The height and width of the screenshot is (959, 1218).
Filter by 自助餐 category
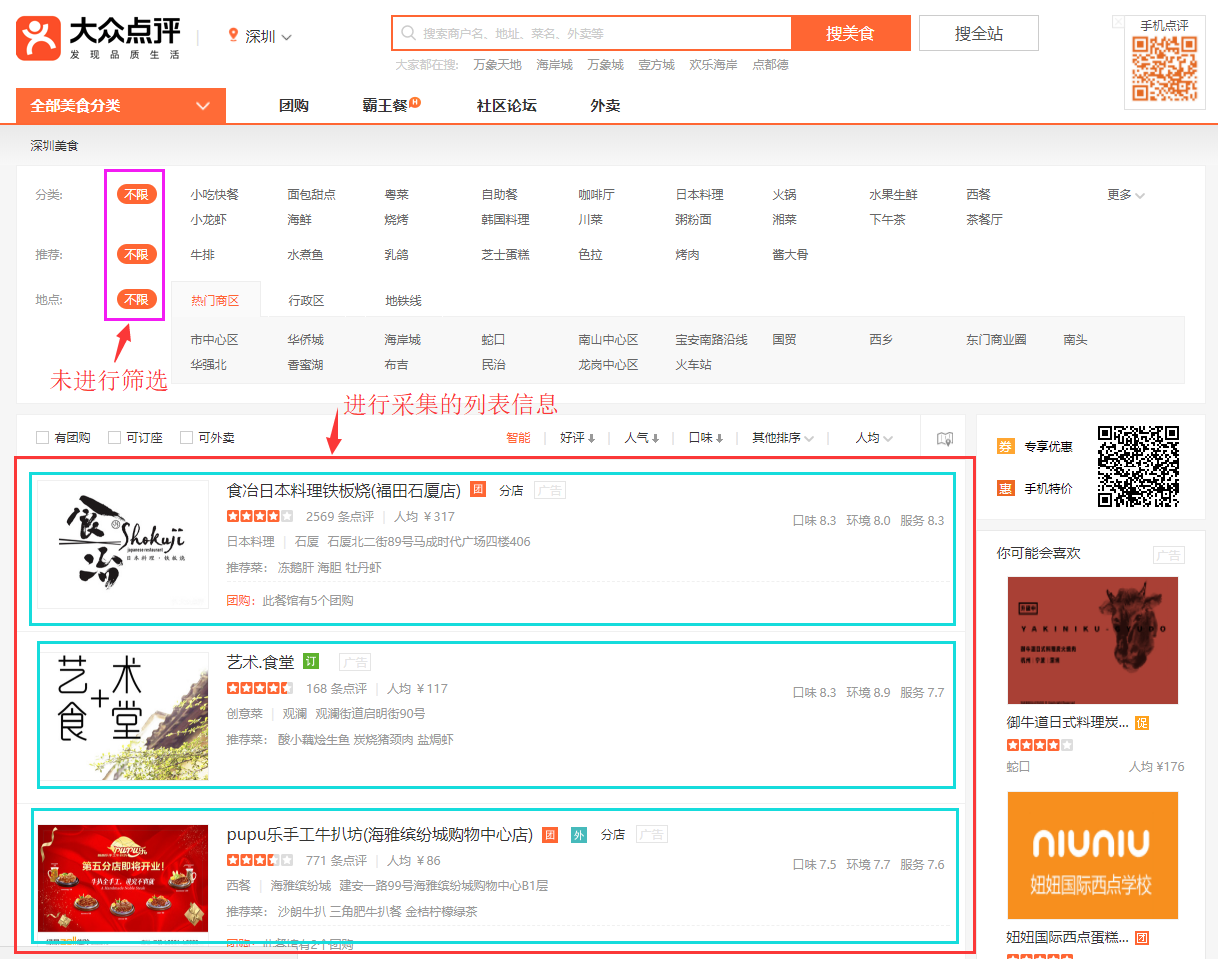tap(500, 195)
